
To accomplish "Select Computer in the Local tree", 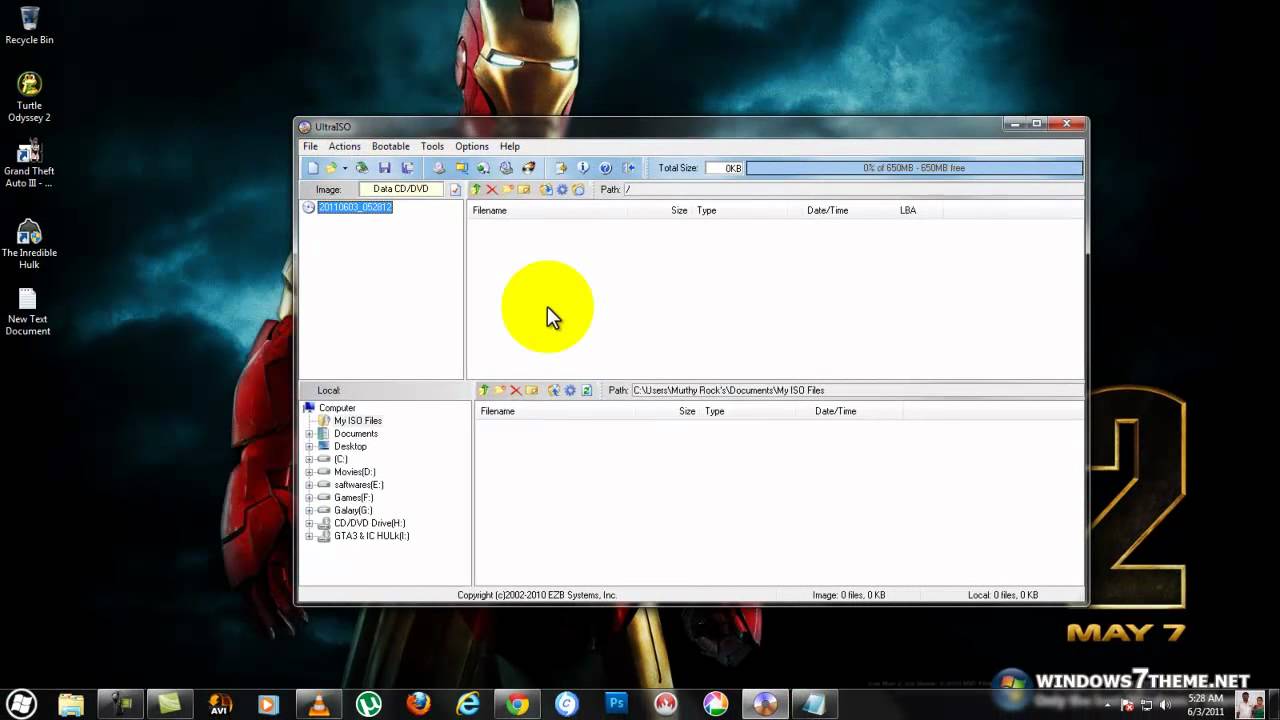I will 337,408.
